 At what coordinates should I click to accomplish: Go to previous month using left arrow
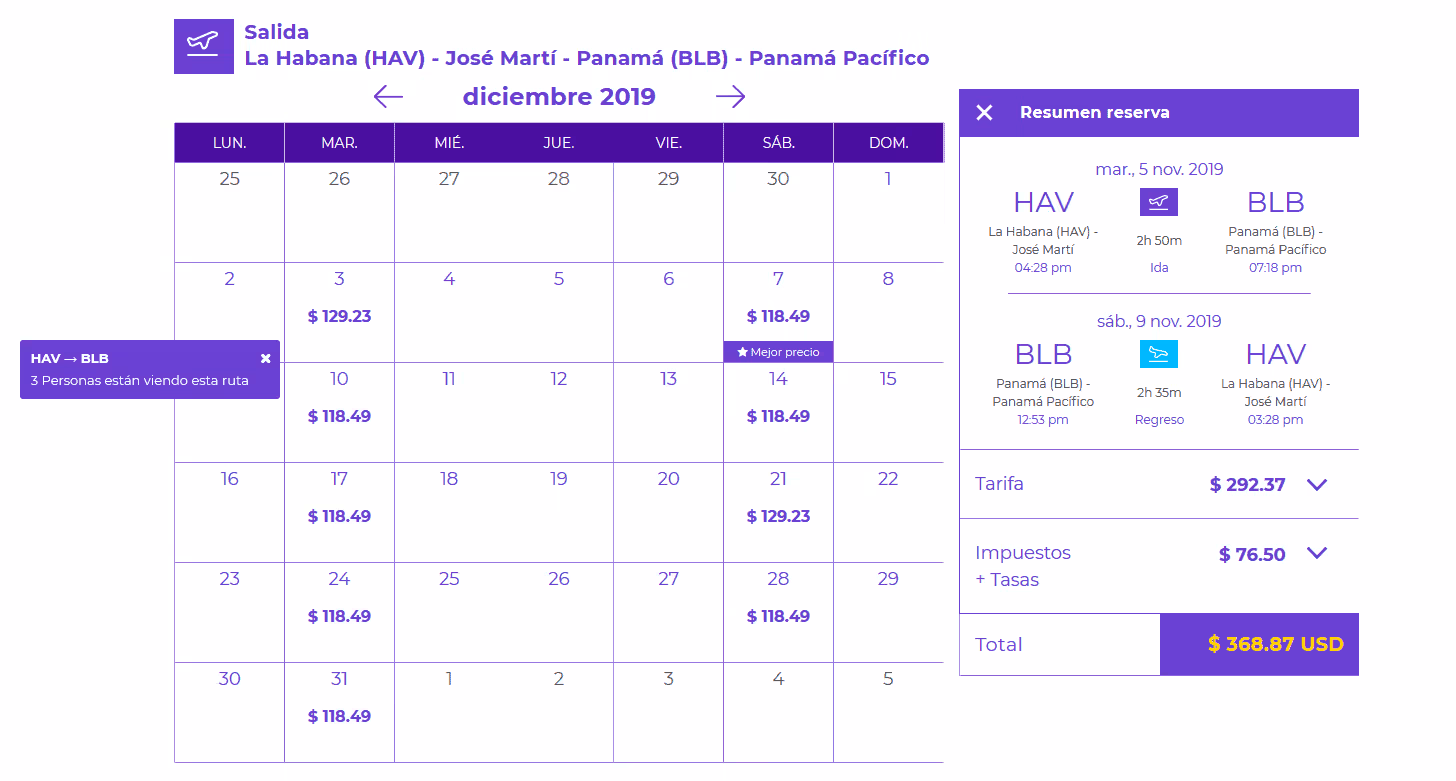388,96
